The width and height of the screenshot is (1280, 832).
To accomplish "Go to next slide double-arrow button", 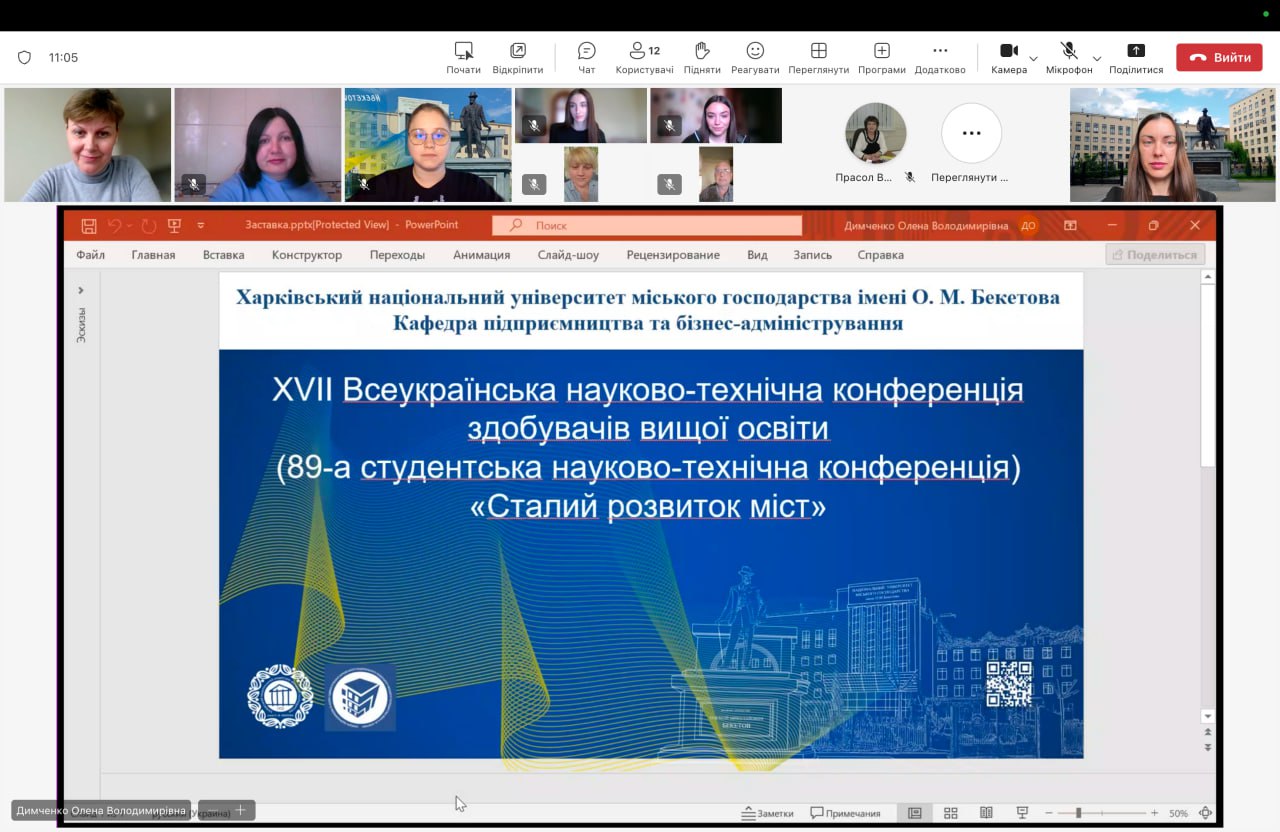I will [1208, 747].
